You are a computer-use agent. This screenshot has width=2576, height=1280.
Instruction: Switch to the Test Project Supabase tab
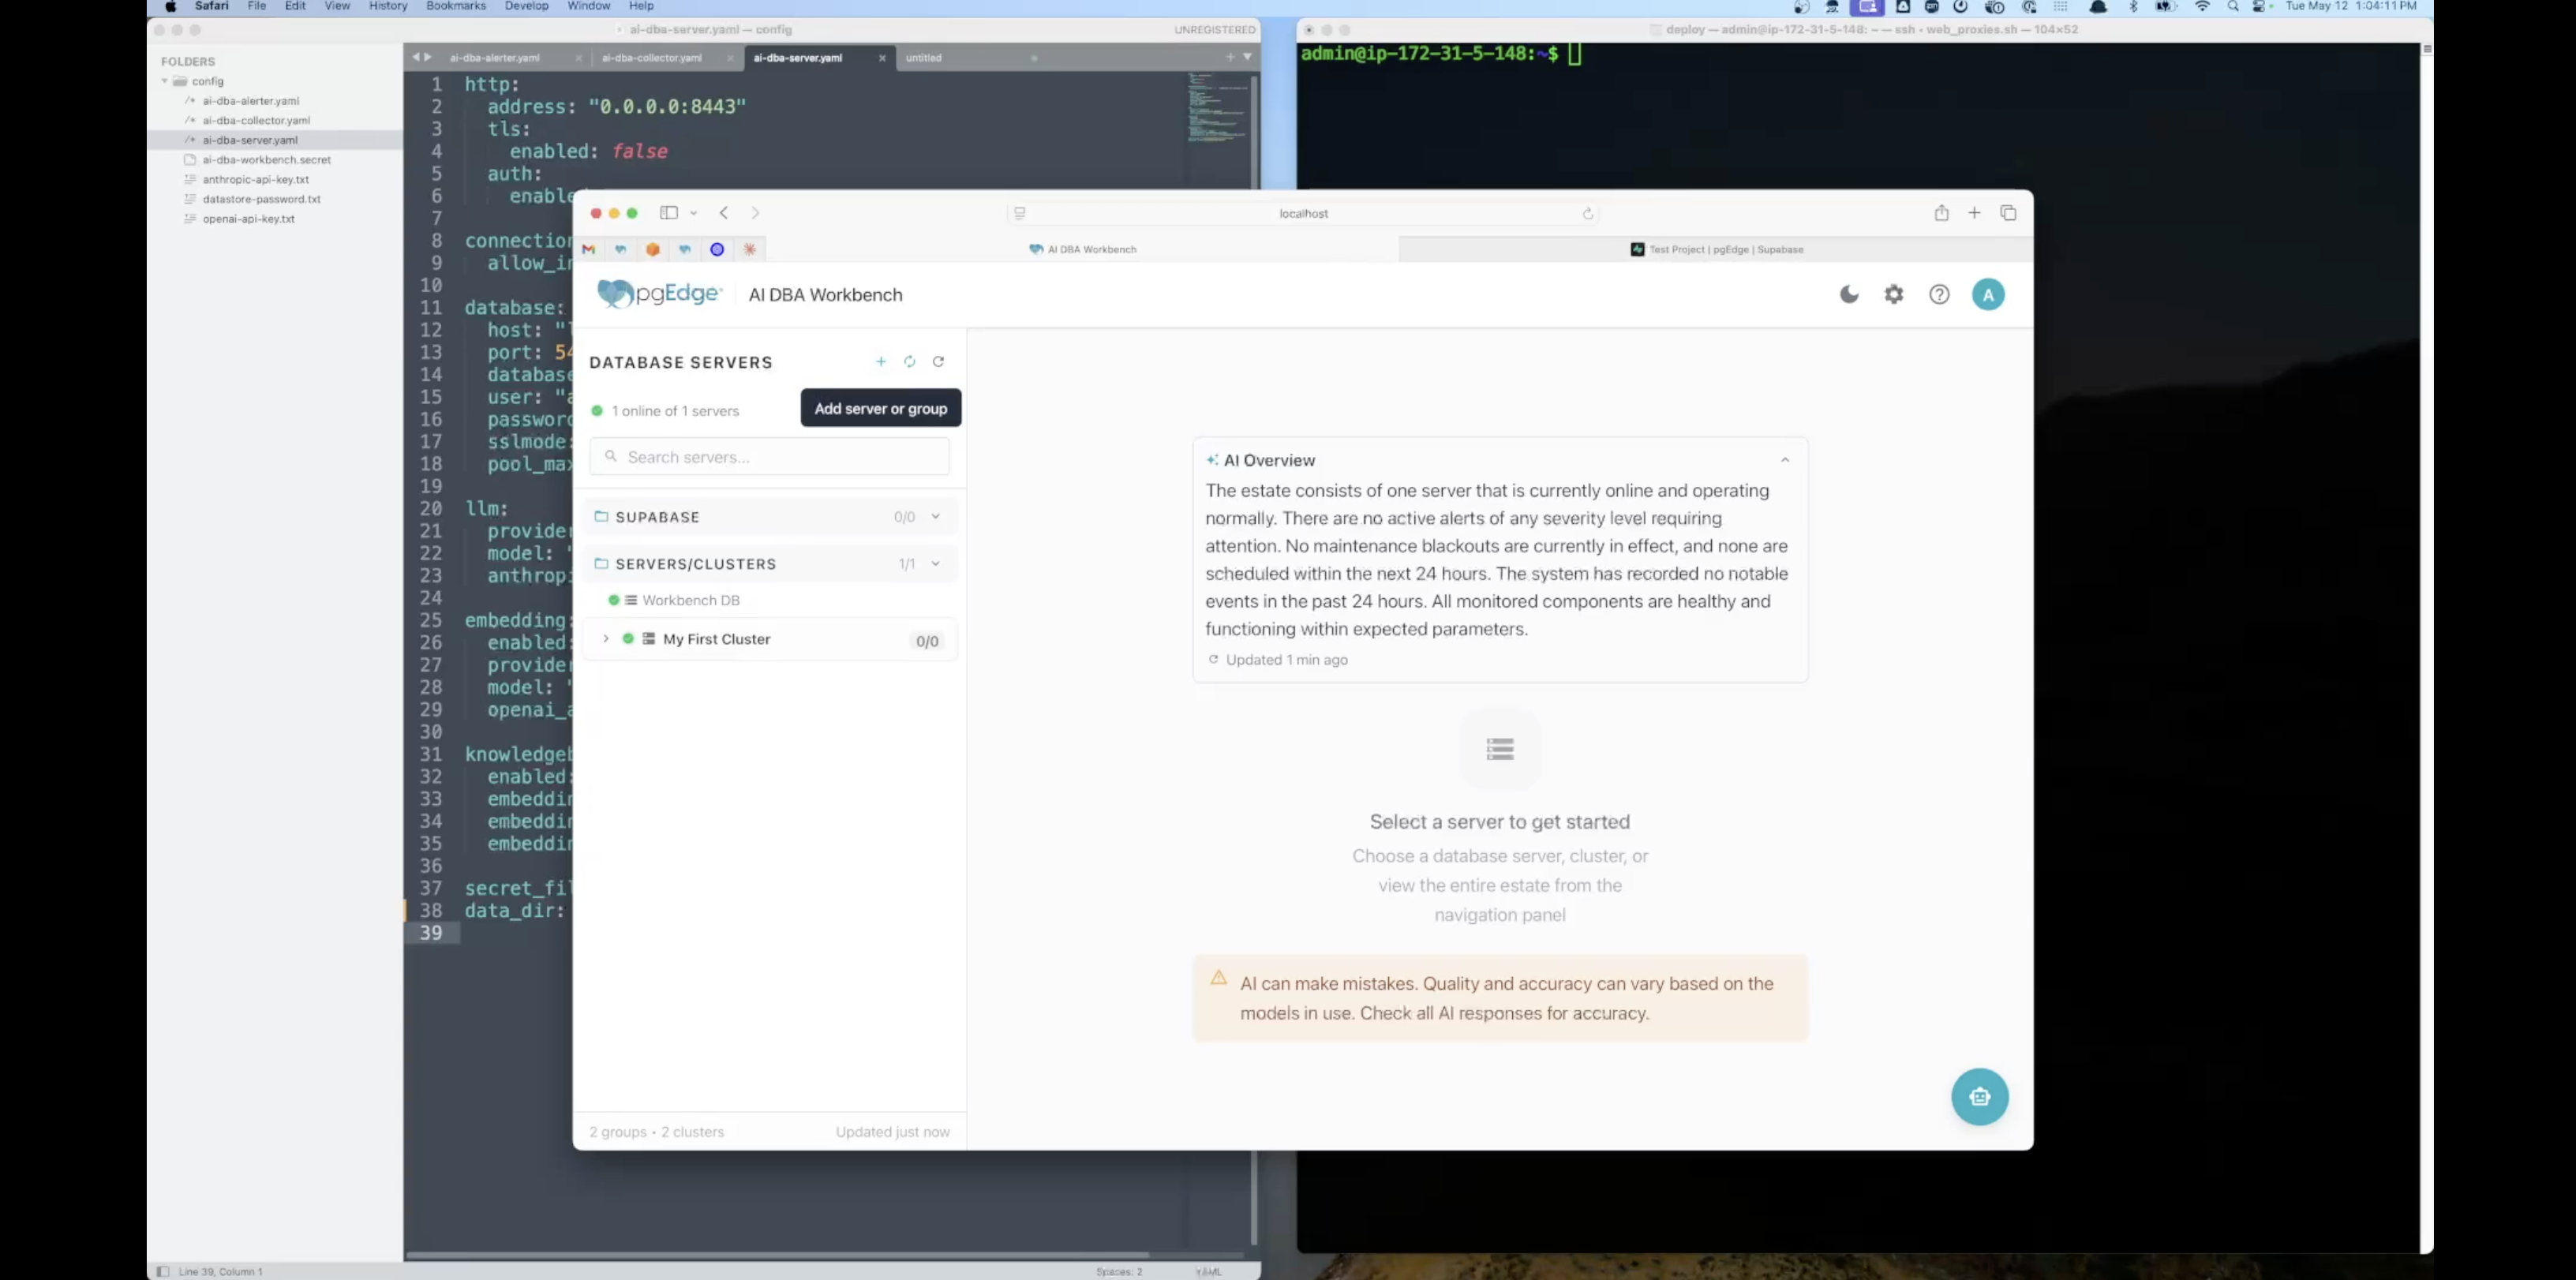1716,249
